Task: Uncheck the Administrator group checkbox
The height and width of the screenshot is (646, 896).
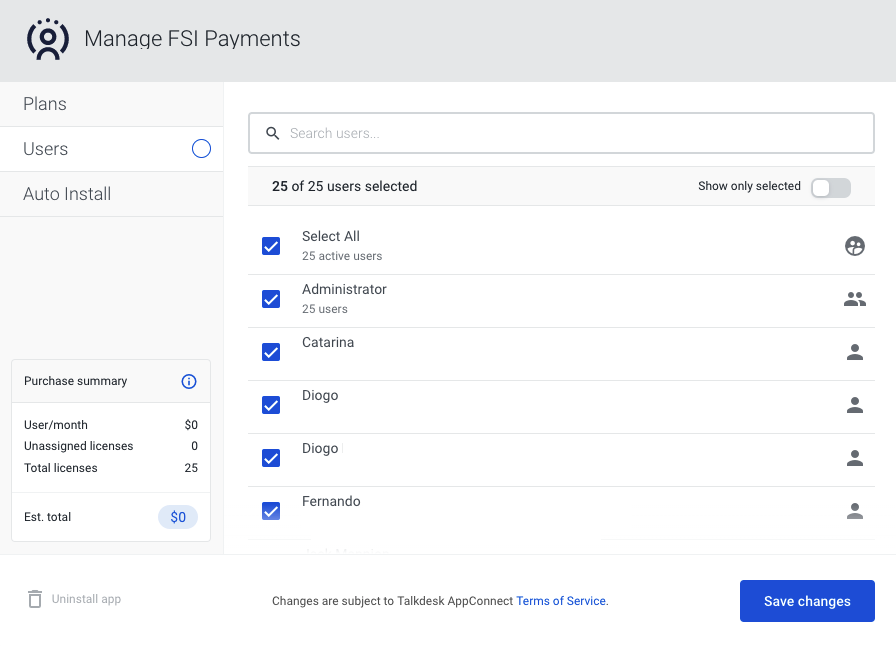Action: 271,299
